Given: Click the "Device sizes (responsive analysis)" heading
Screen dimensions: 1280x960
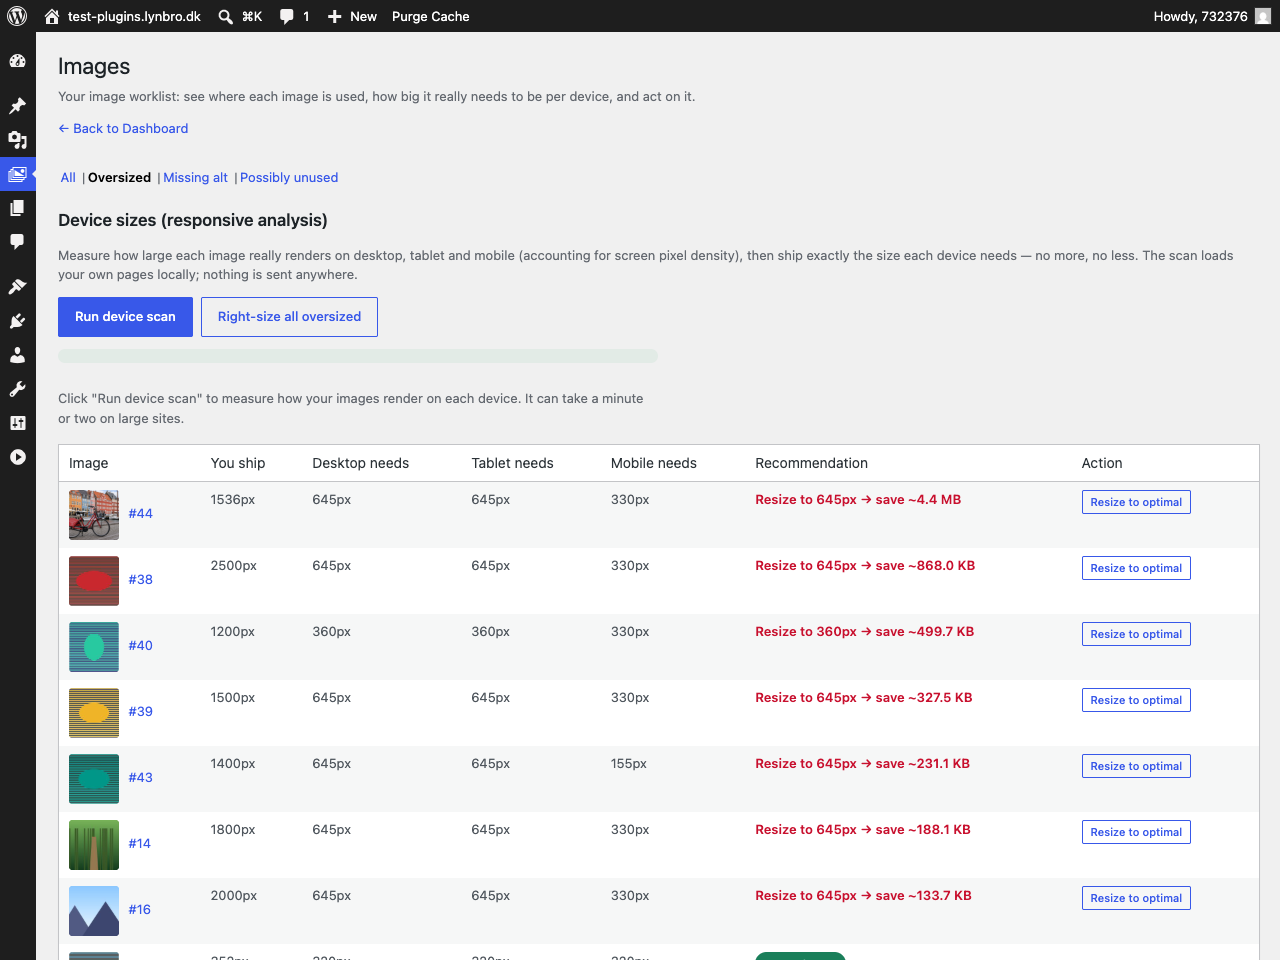Looking at the screenshot, I should click(193, 220).
